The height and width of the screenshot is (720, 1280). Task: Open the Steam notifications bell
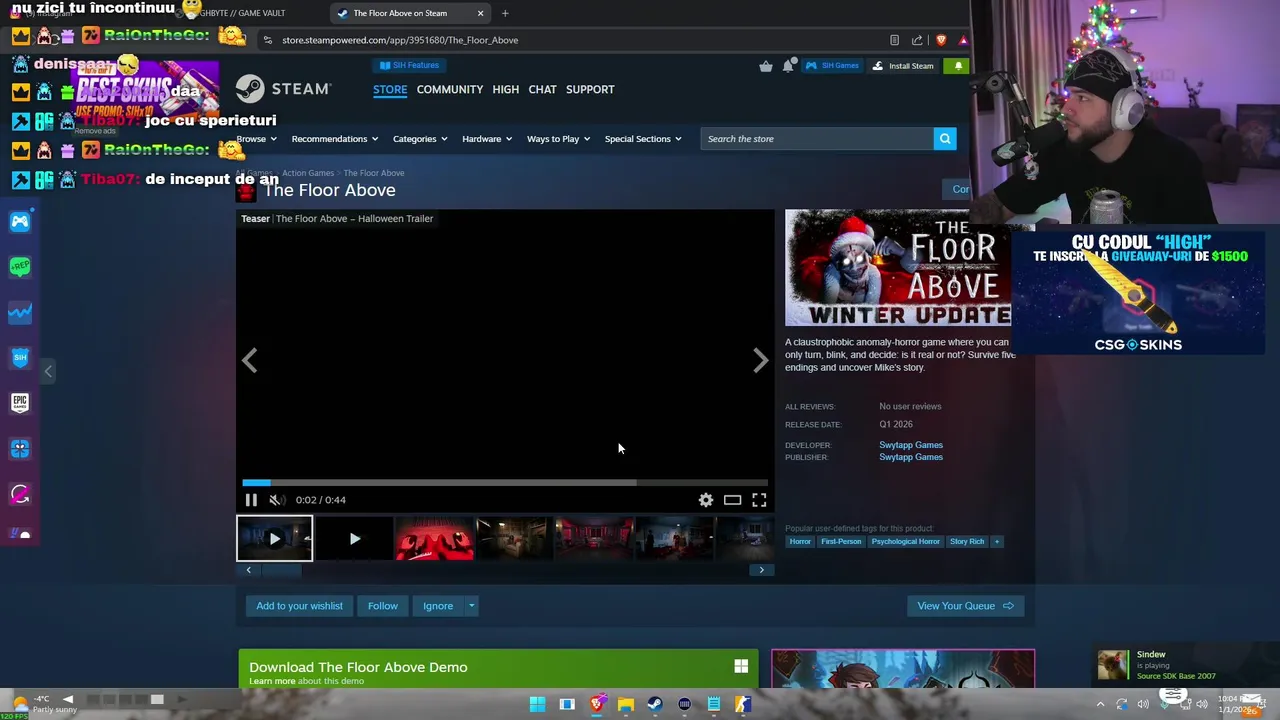point(788,66)
